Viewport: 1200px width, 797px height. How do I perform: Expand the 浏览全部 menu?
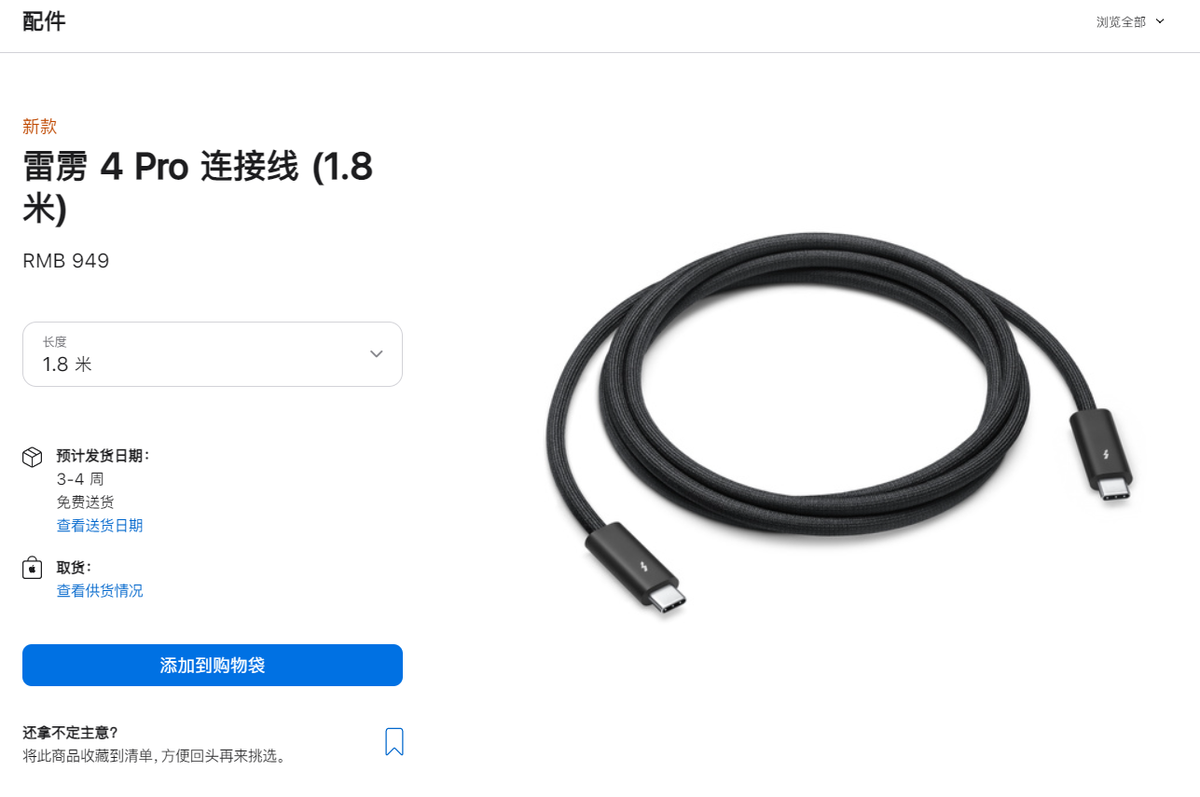tap(1130, 21)
